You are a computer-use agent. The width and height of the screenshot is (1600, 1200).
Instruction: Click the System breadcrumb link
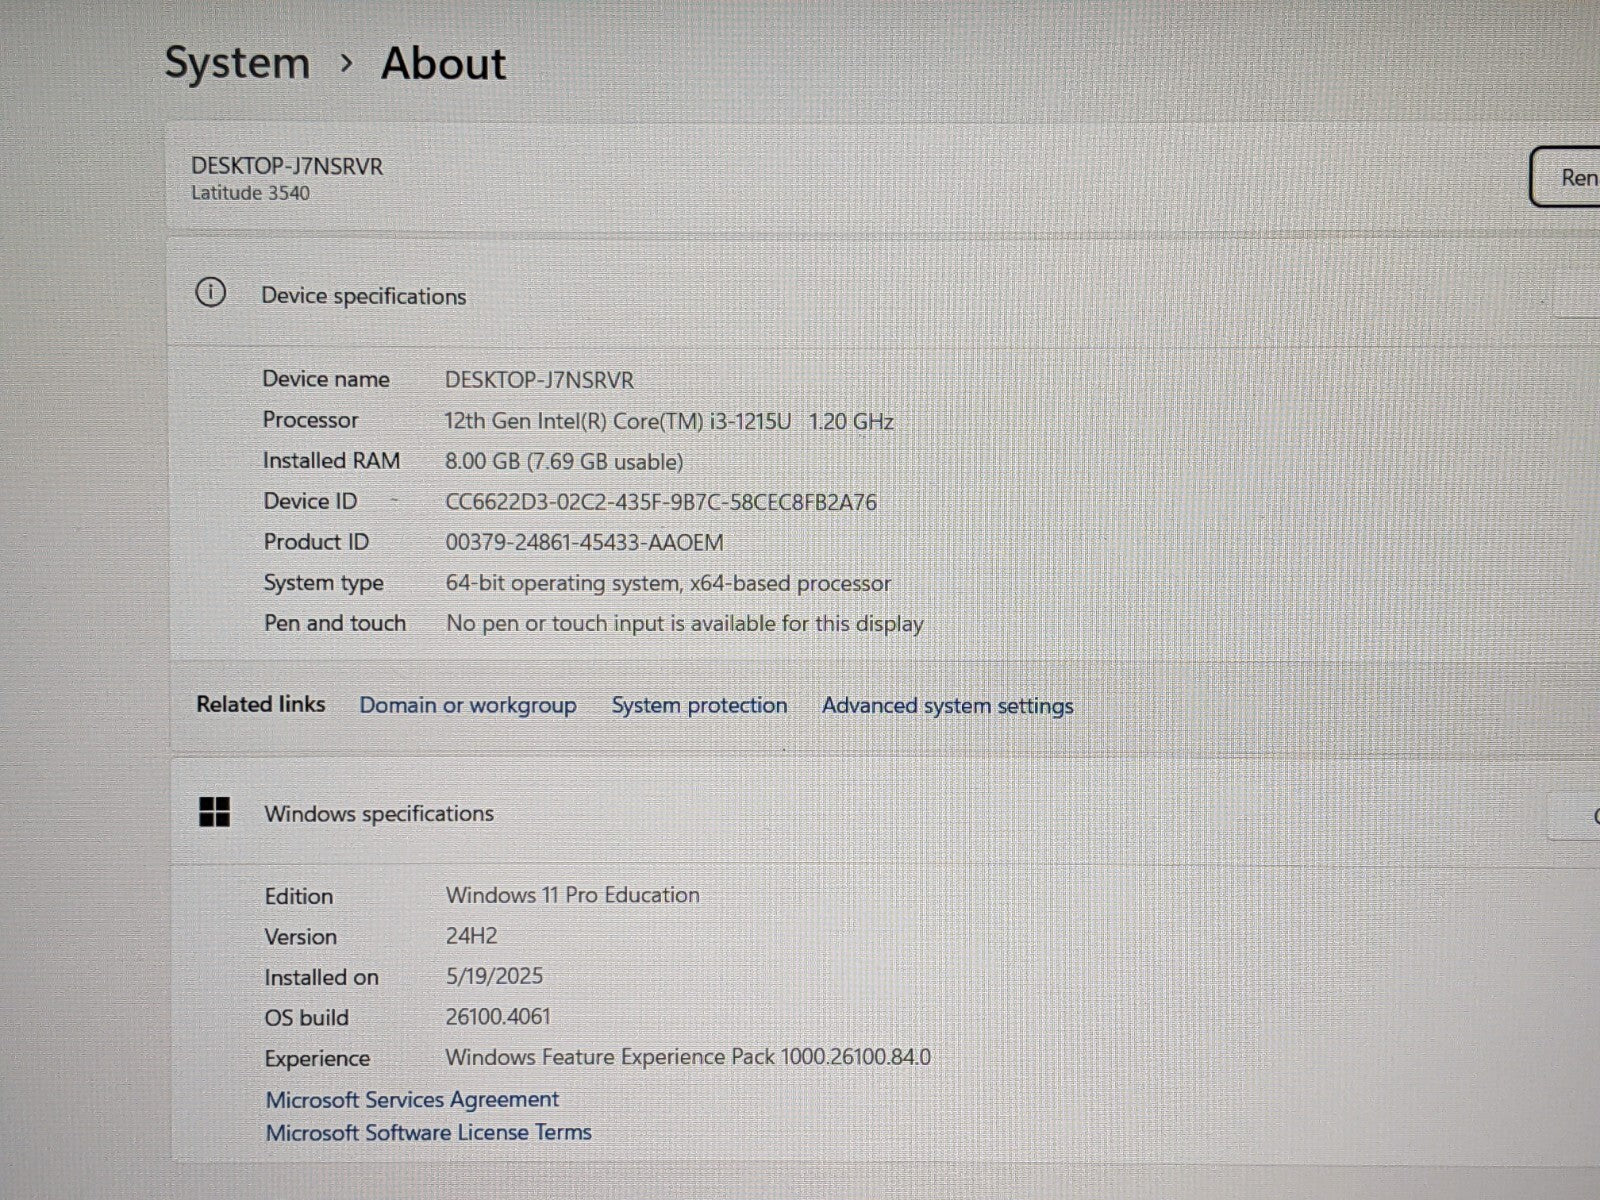pyautogui.click(x=237, y=63)
